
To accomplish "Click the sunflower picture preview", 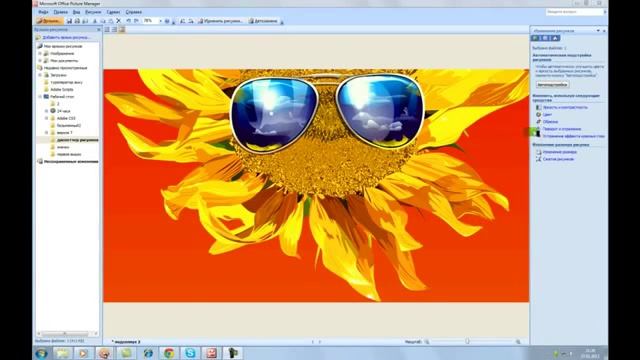I will click(x=316, y=186).
